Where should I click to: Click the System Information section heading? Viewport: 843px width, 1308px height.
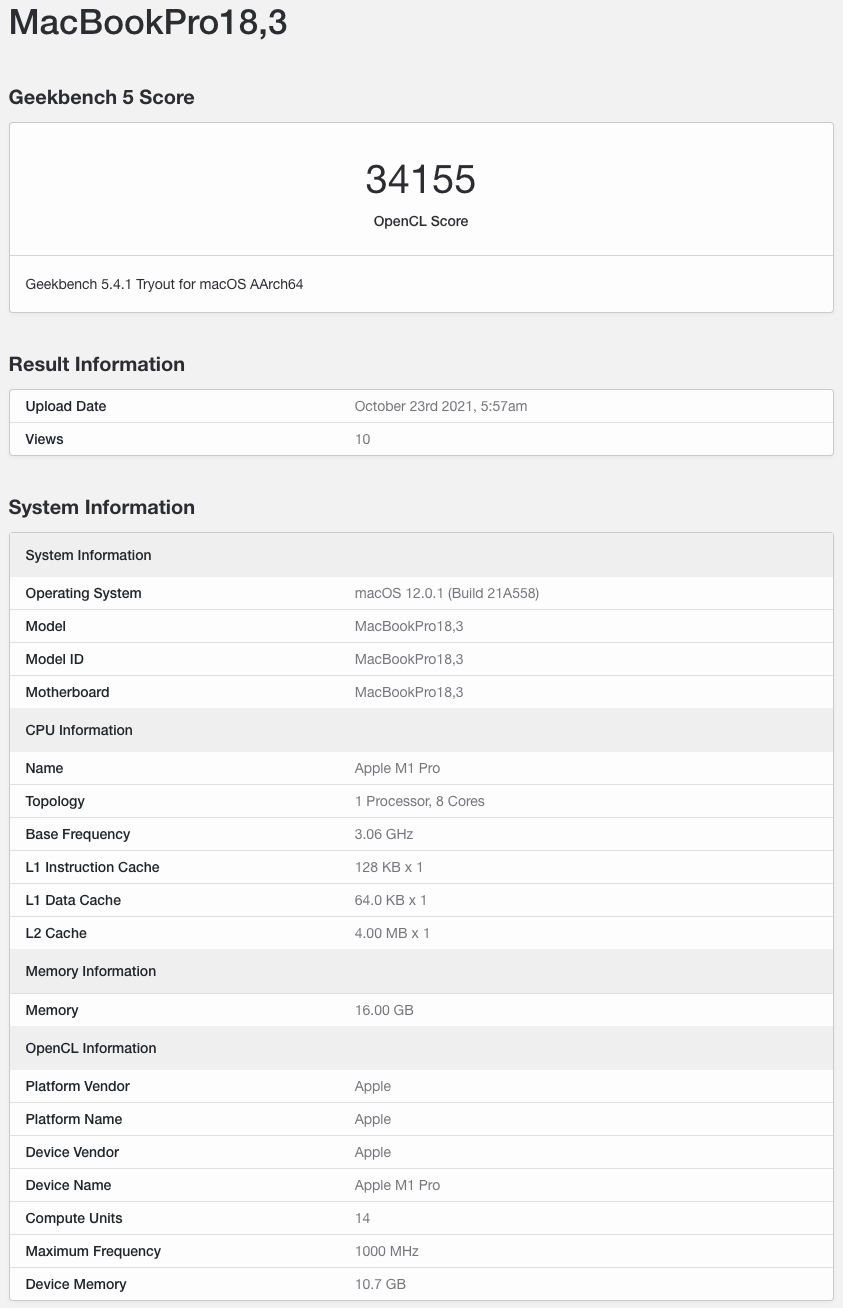(x=101, y=507)
